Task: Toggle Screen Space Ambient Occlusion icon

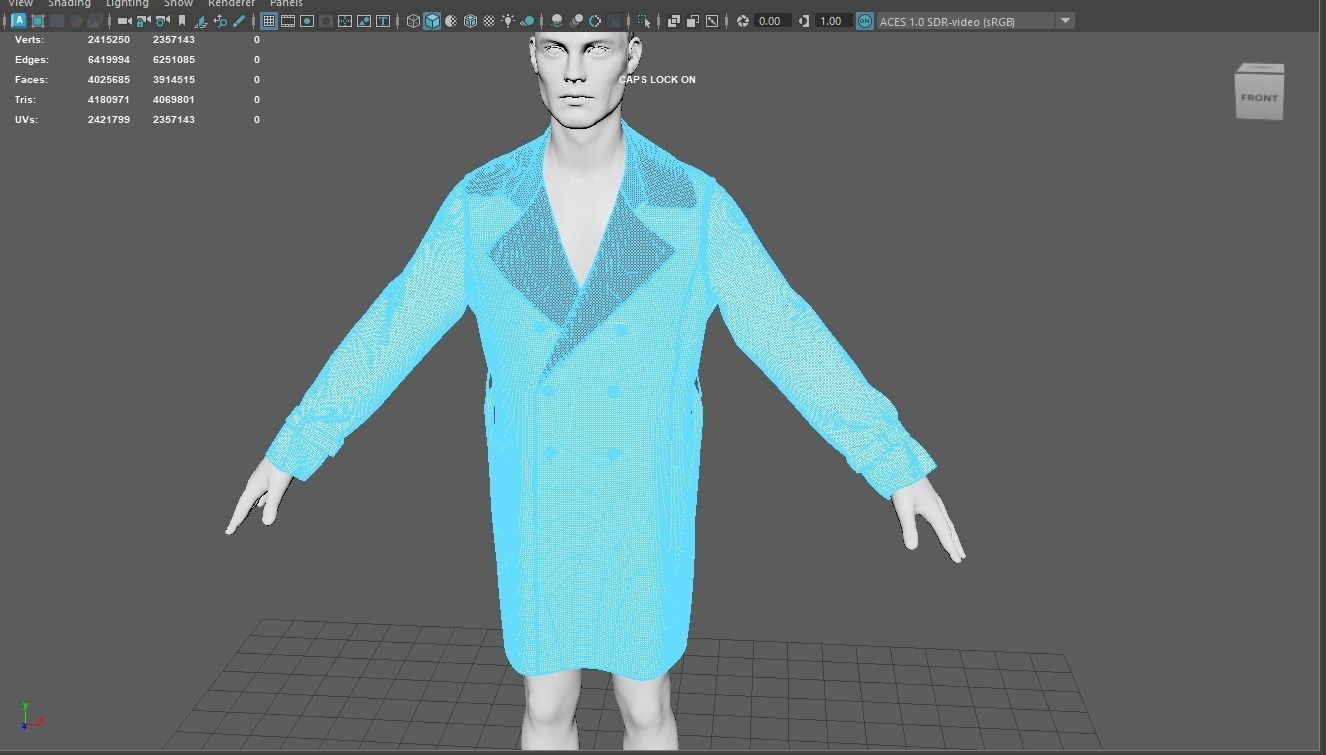Action: [557, 21]
